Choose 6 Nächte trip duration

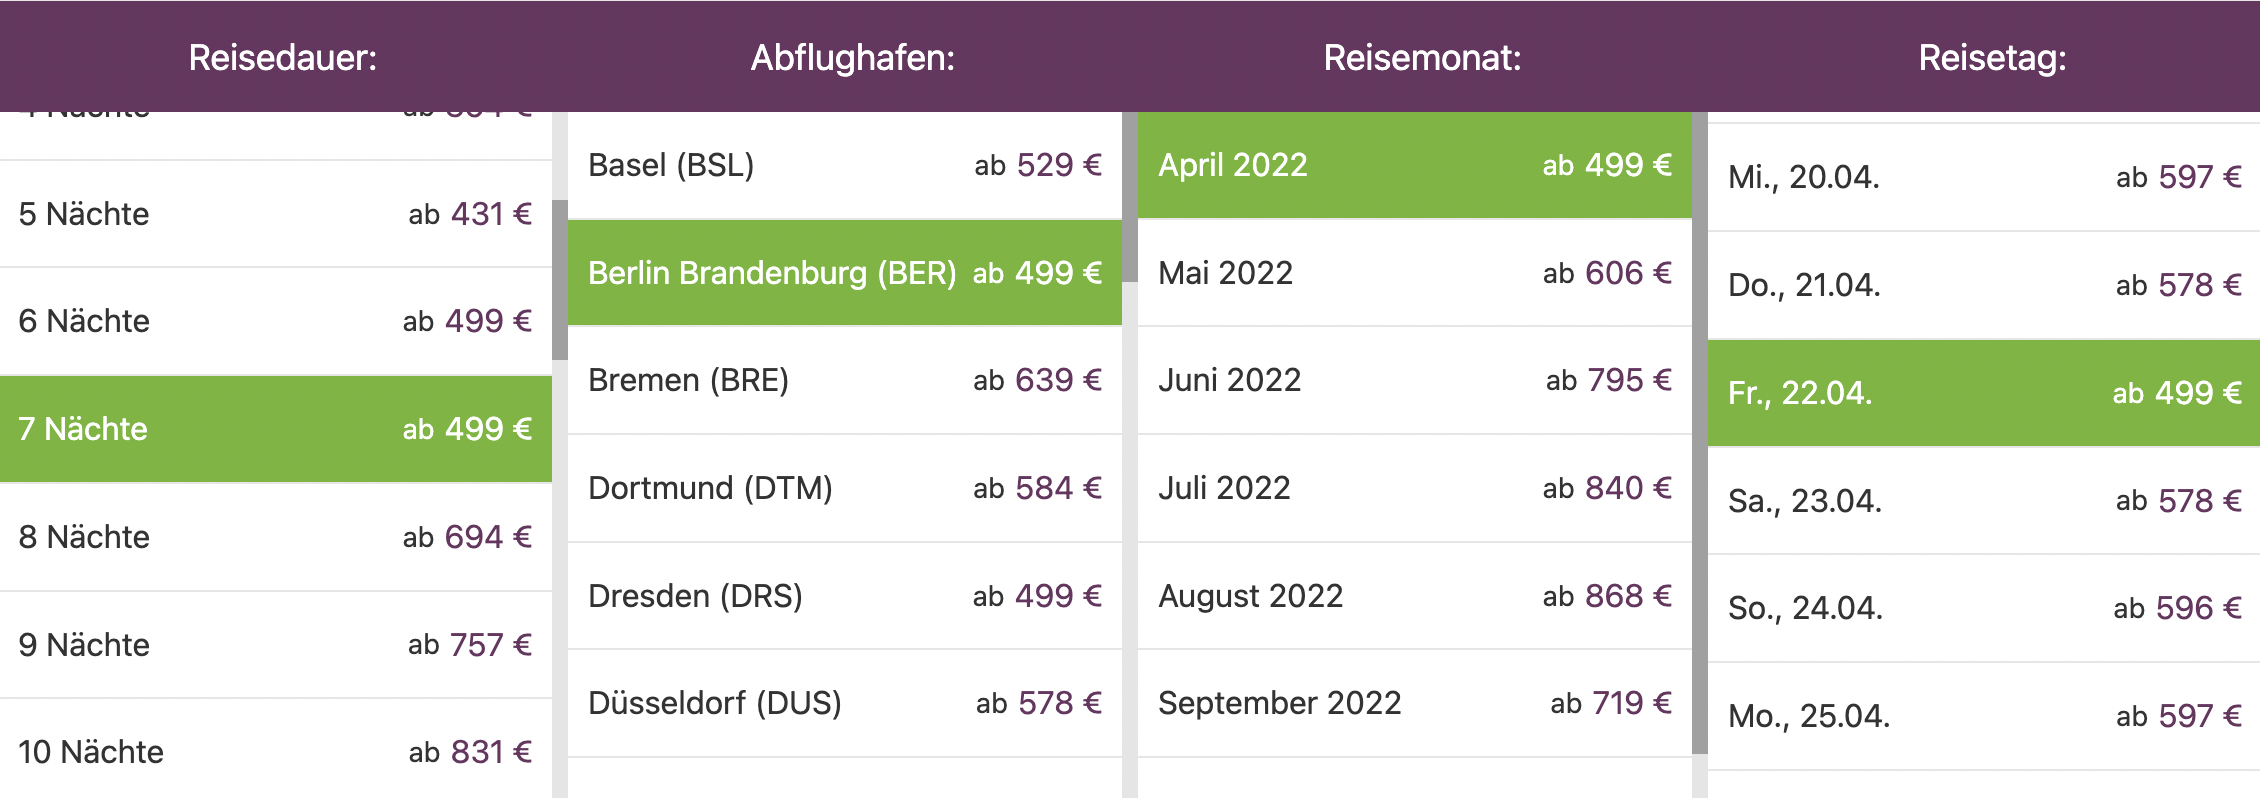276,321
